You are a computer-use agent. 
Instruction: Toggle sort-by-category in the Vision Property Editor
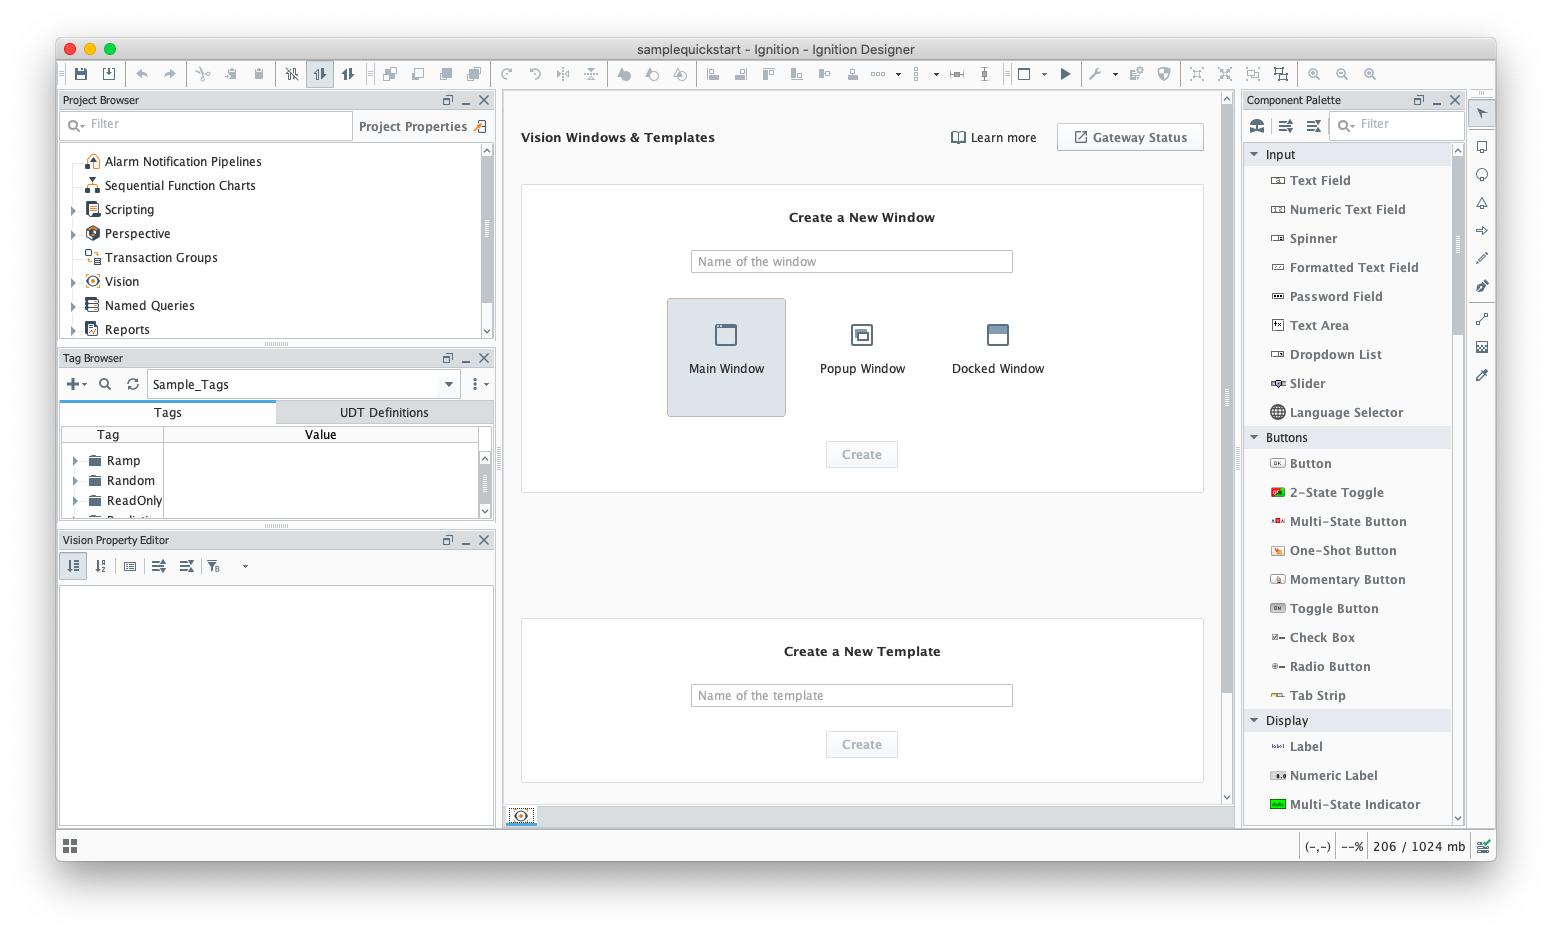pyautogui.click(x=73, y=566)
